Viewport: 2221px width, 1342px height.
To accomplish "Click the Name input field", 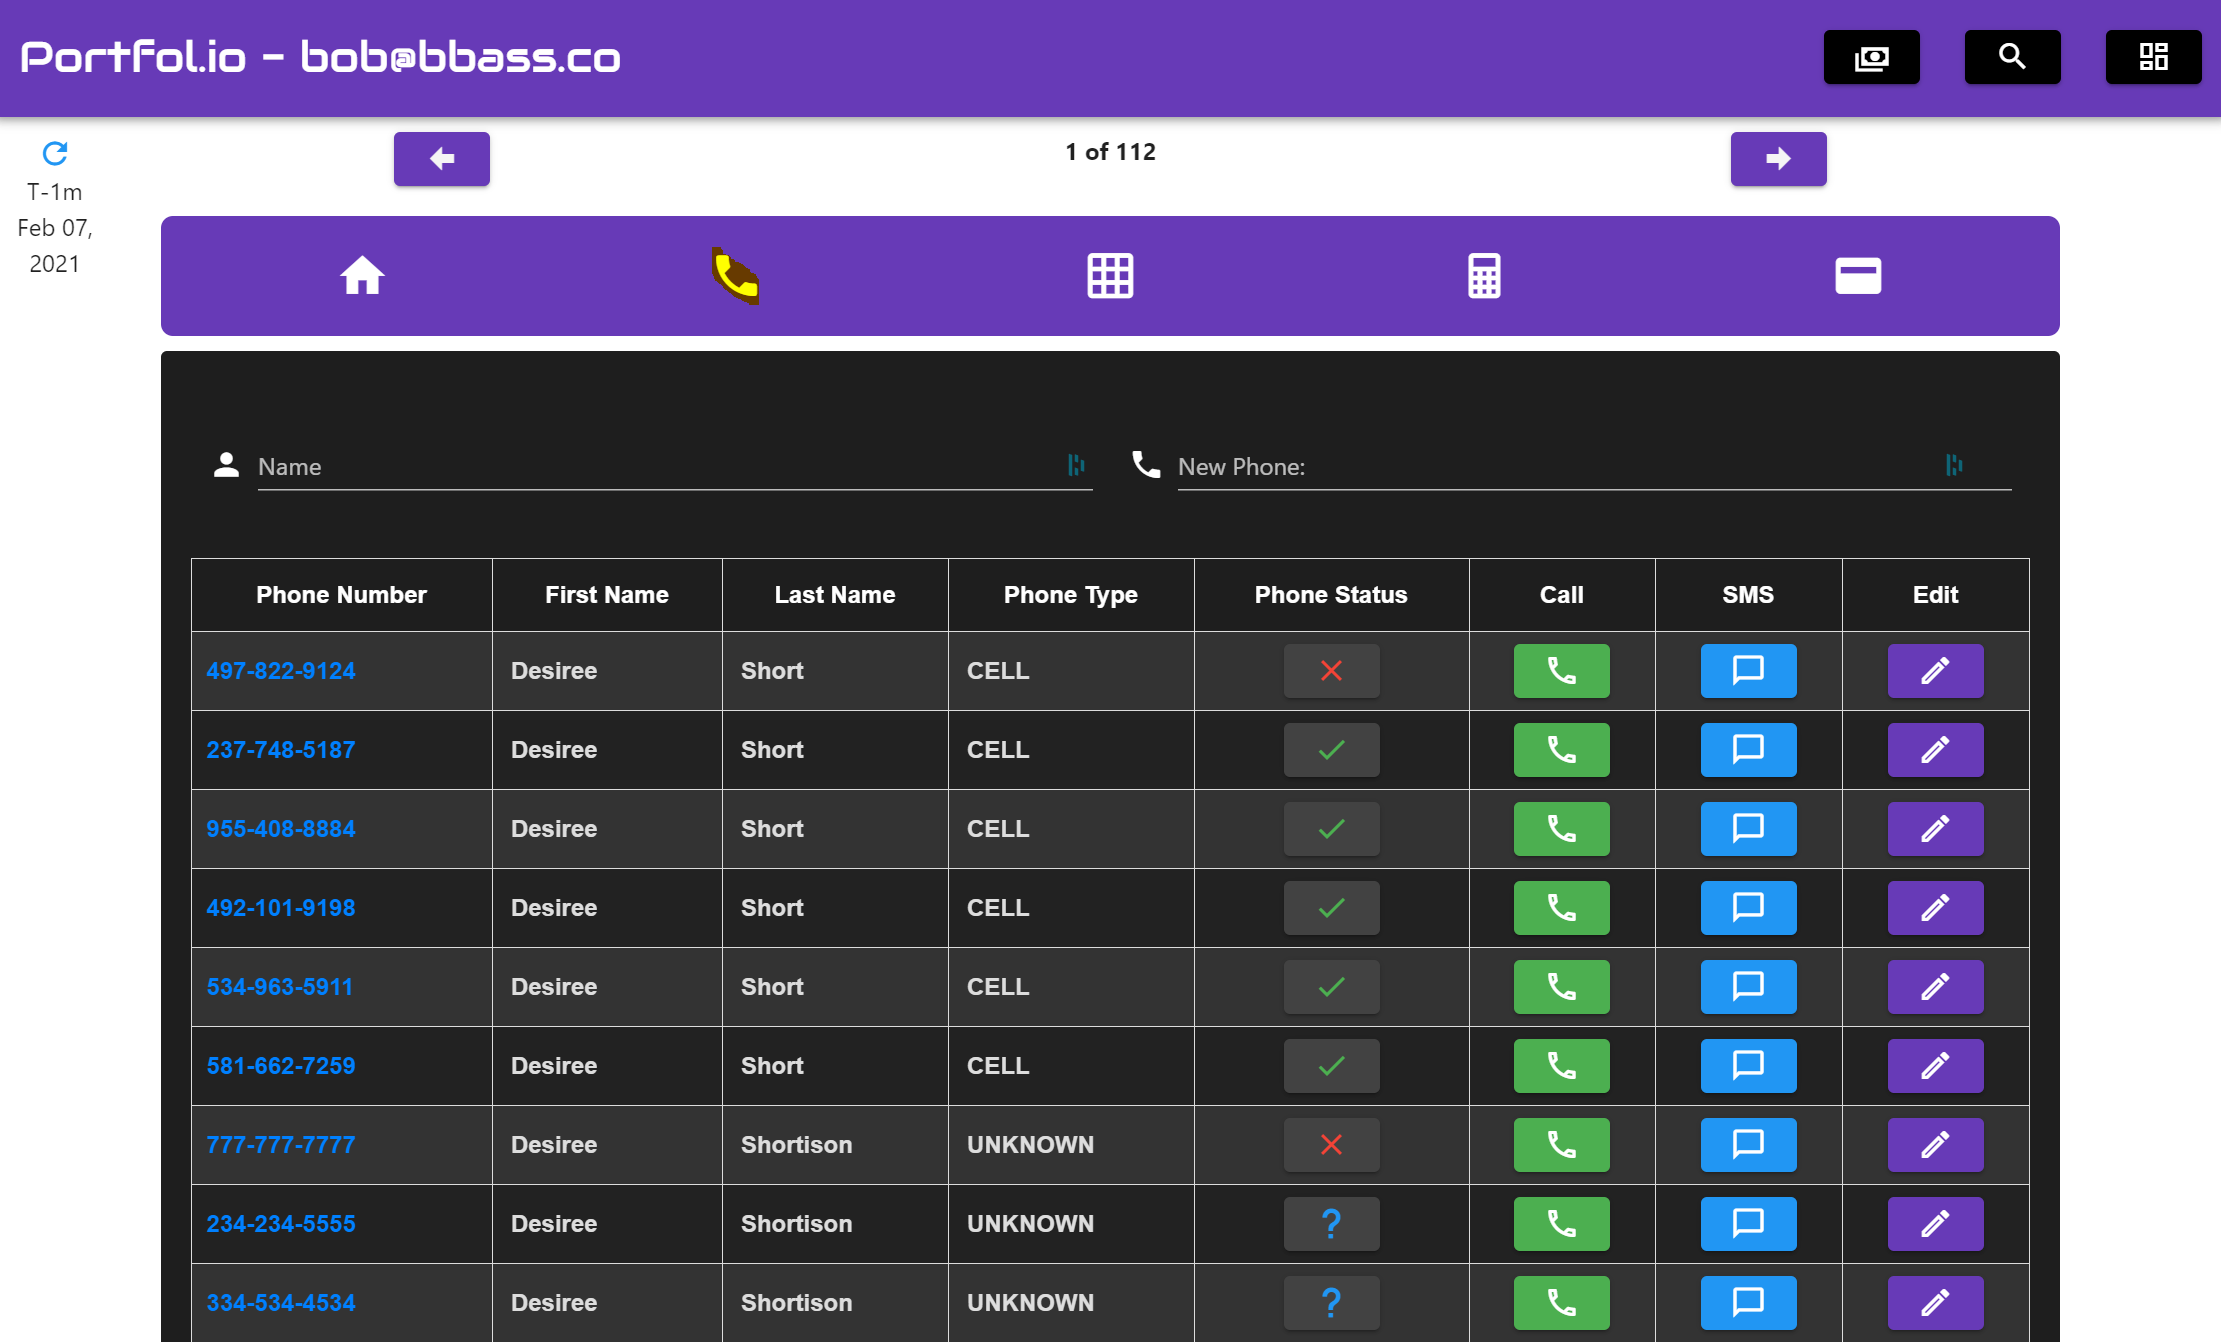I will pyautogui.click(x=660, y=467).
